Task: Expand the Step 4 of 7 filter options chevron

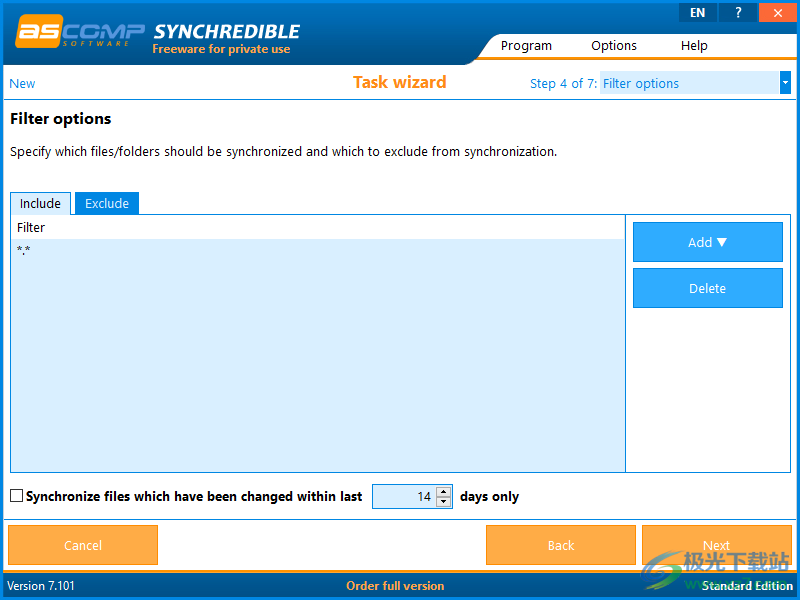Action: 787,83
